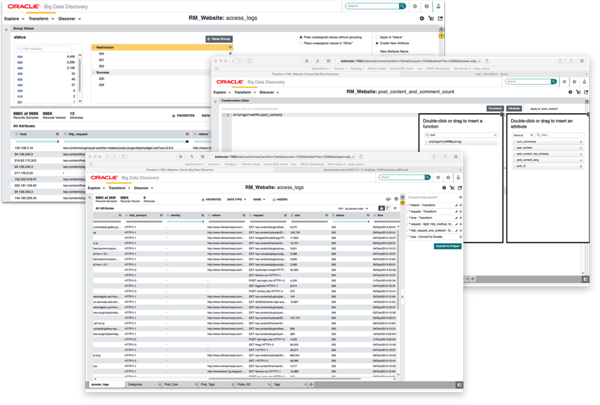Switch to the Post_Tags tab at bottom of the front window
Screen dimensions: 600x405
pos(215,384)
